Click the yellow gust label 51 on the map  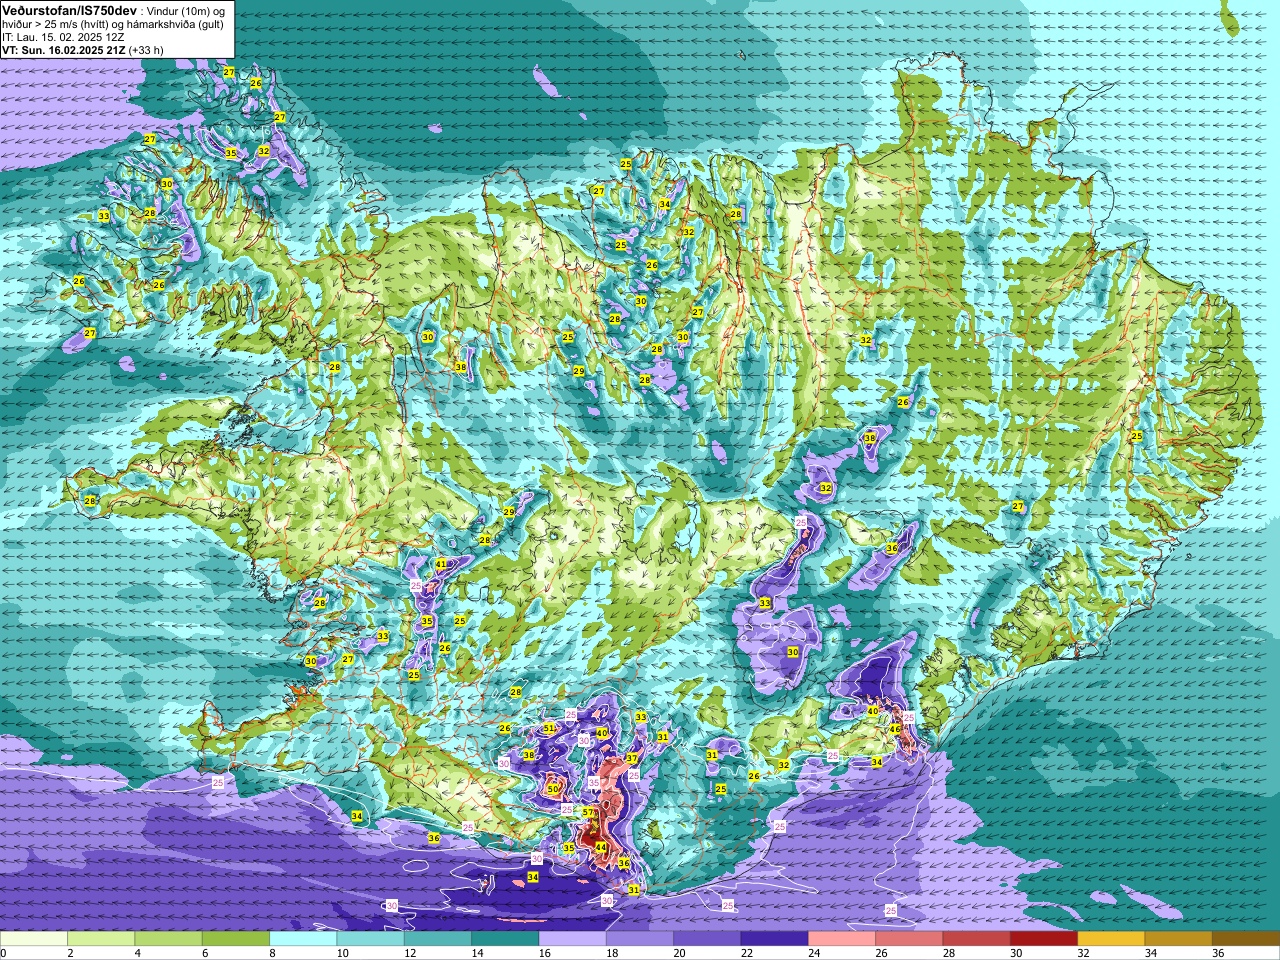(x=549, y=728)
